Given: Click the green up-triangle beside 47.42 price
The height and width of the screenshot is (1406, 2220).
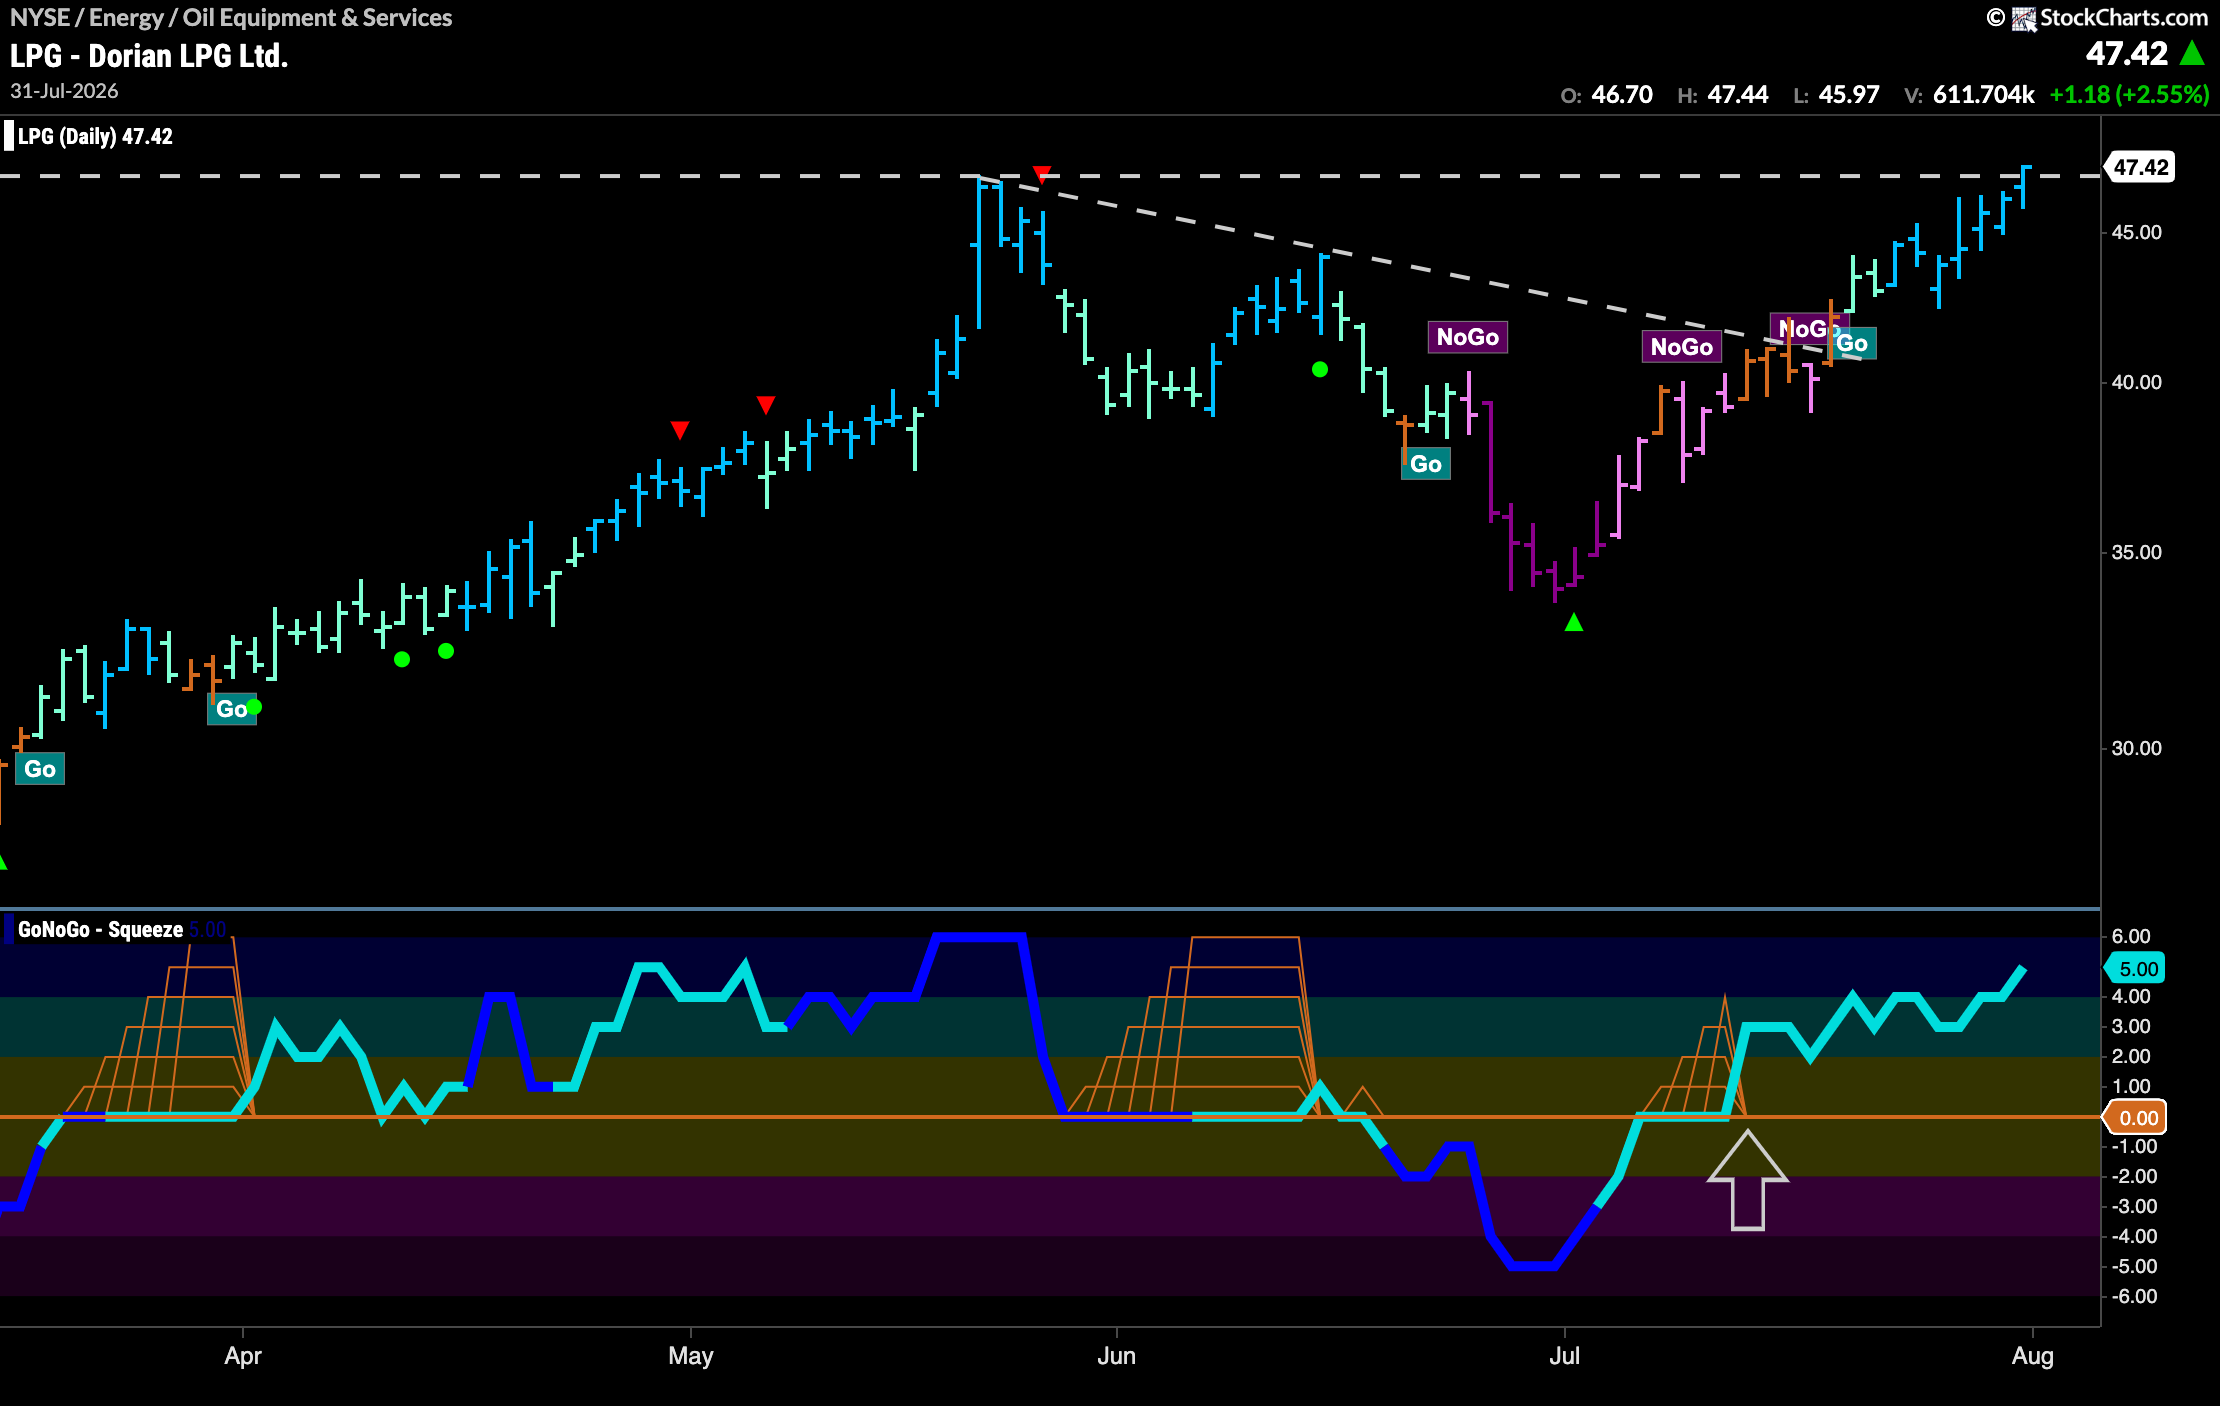Looking at the screenshot, I should click(x=2192, y=53).
